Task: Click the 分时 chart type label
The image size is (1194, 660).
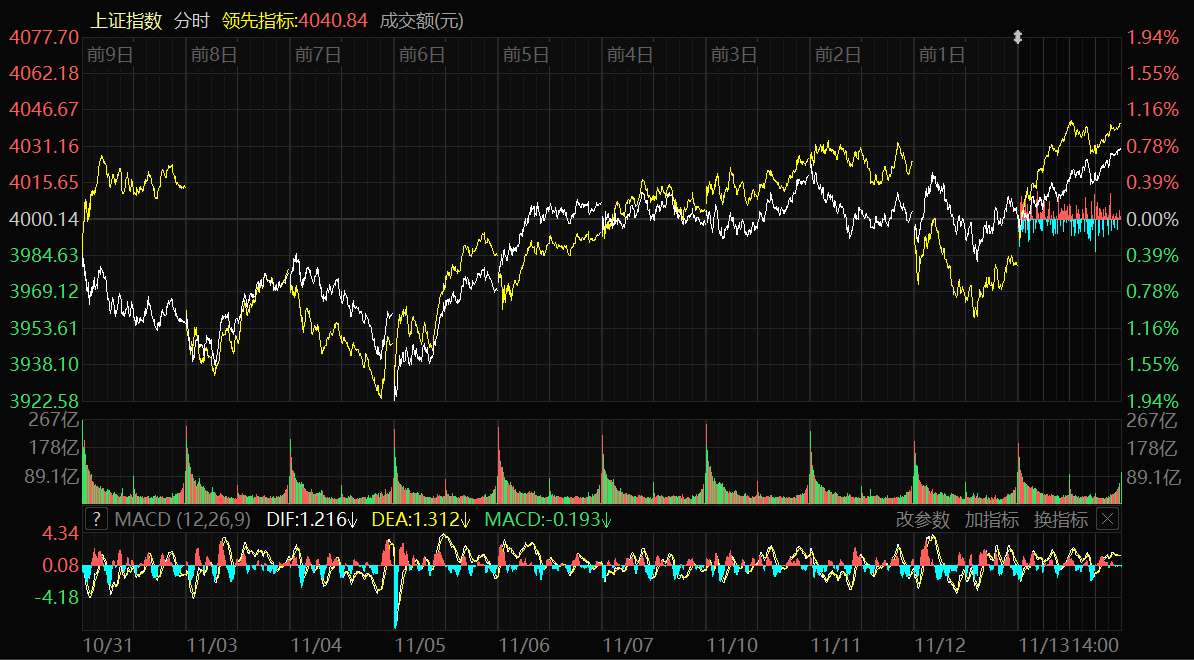Action: click(x=192, y=20)
